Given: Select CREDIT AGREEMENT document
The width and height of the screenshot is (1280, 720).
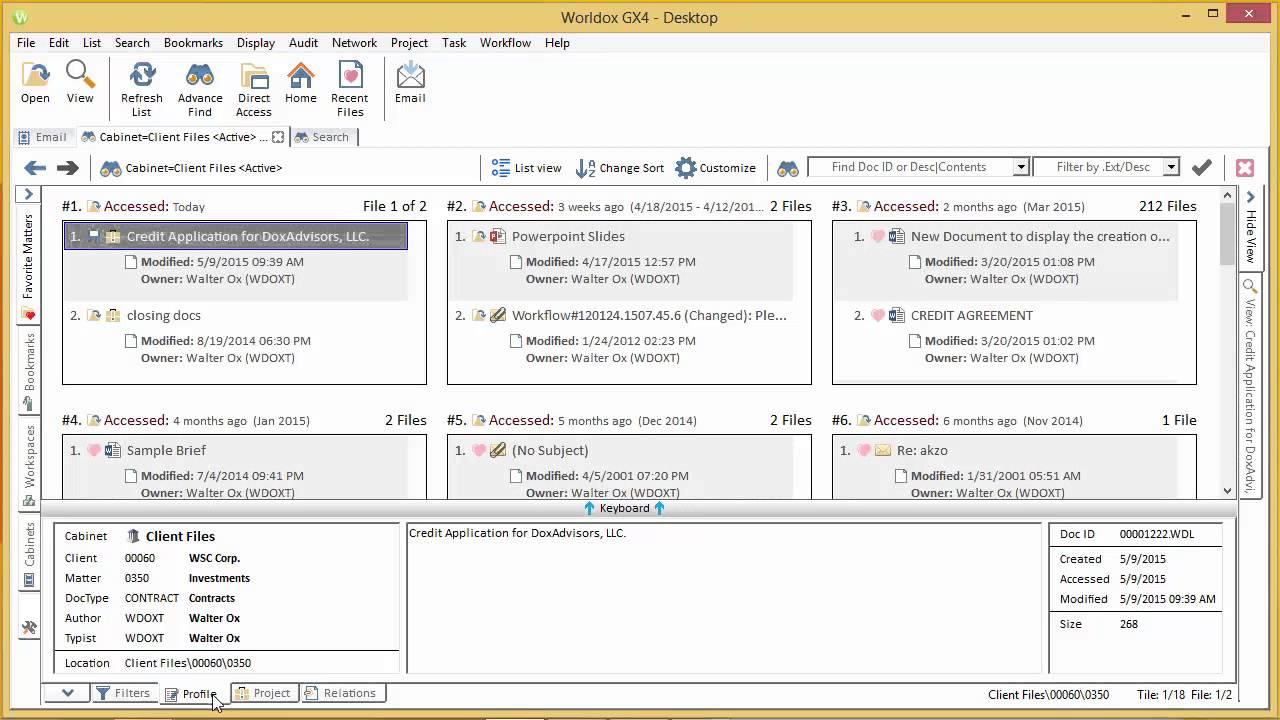Looking at the screenshot, I should [971, 315].
